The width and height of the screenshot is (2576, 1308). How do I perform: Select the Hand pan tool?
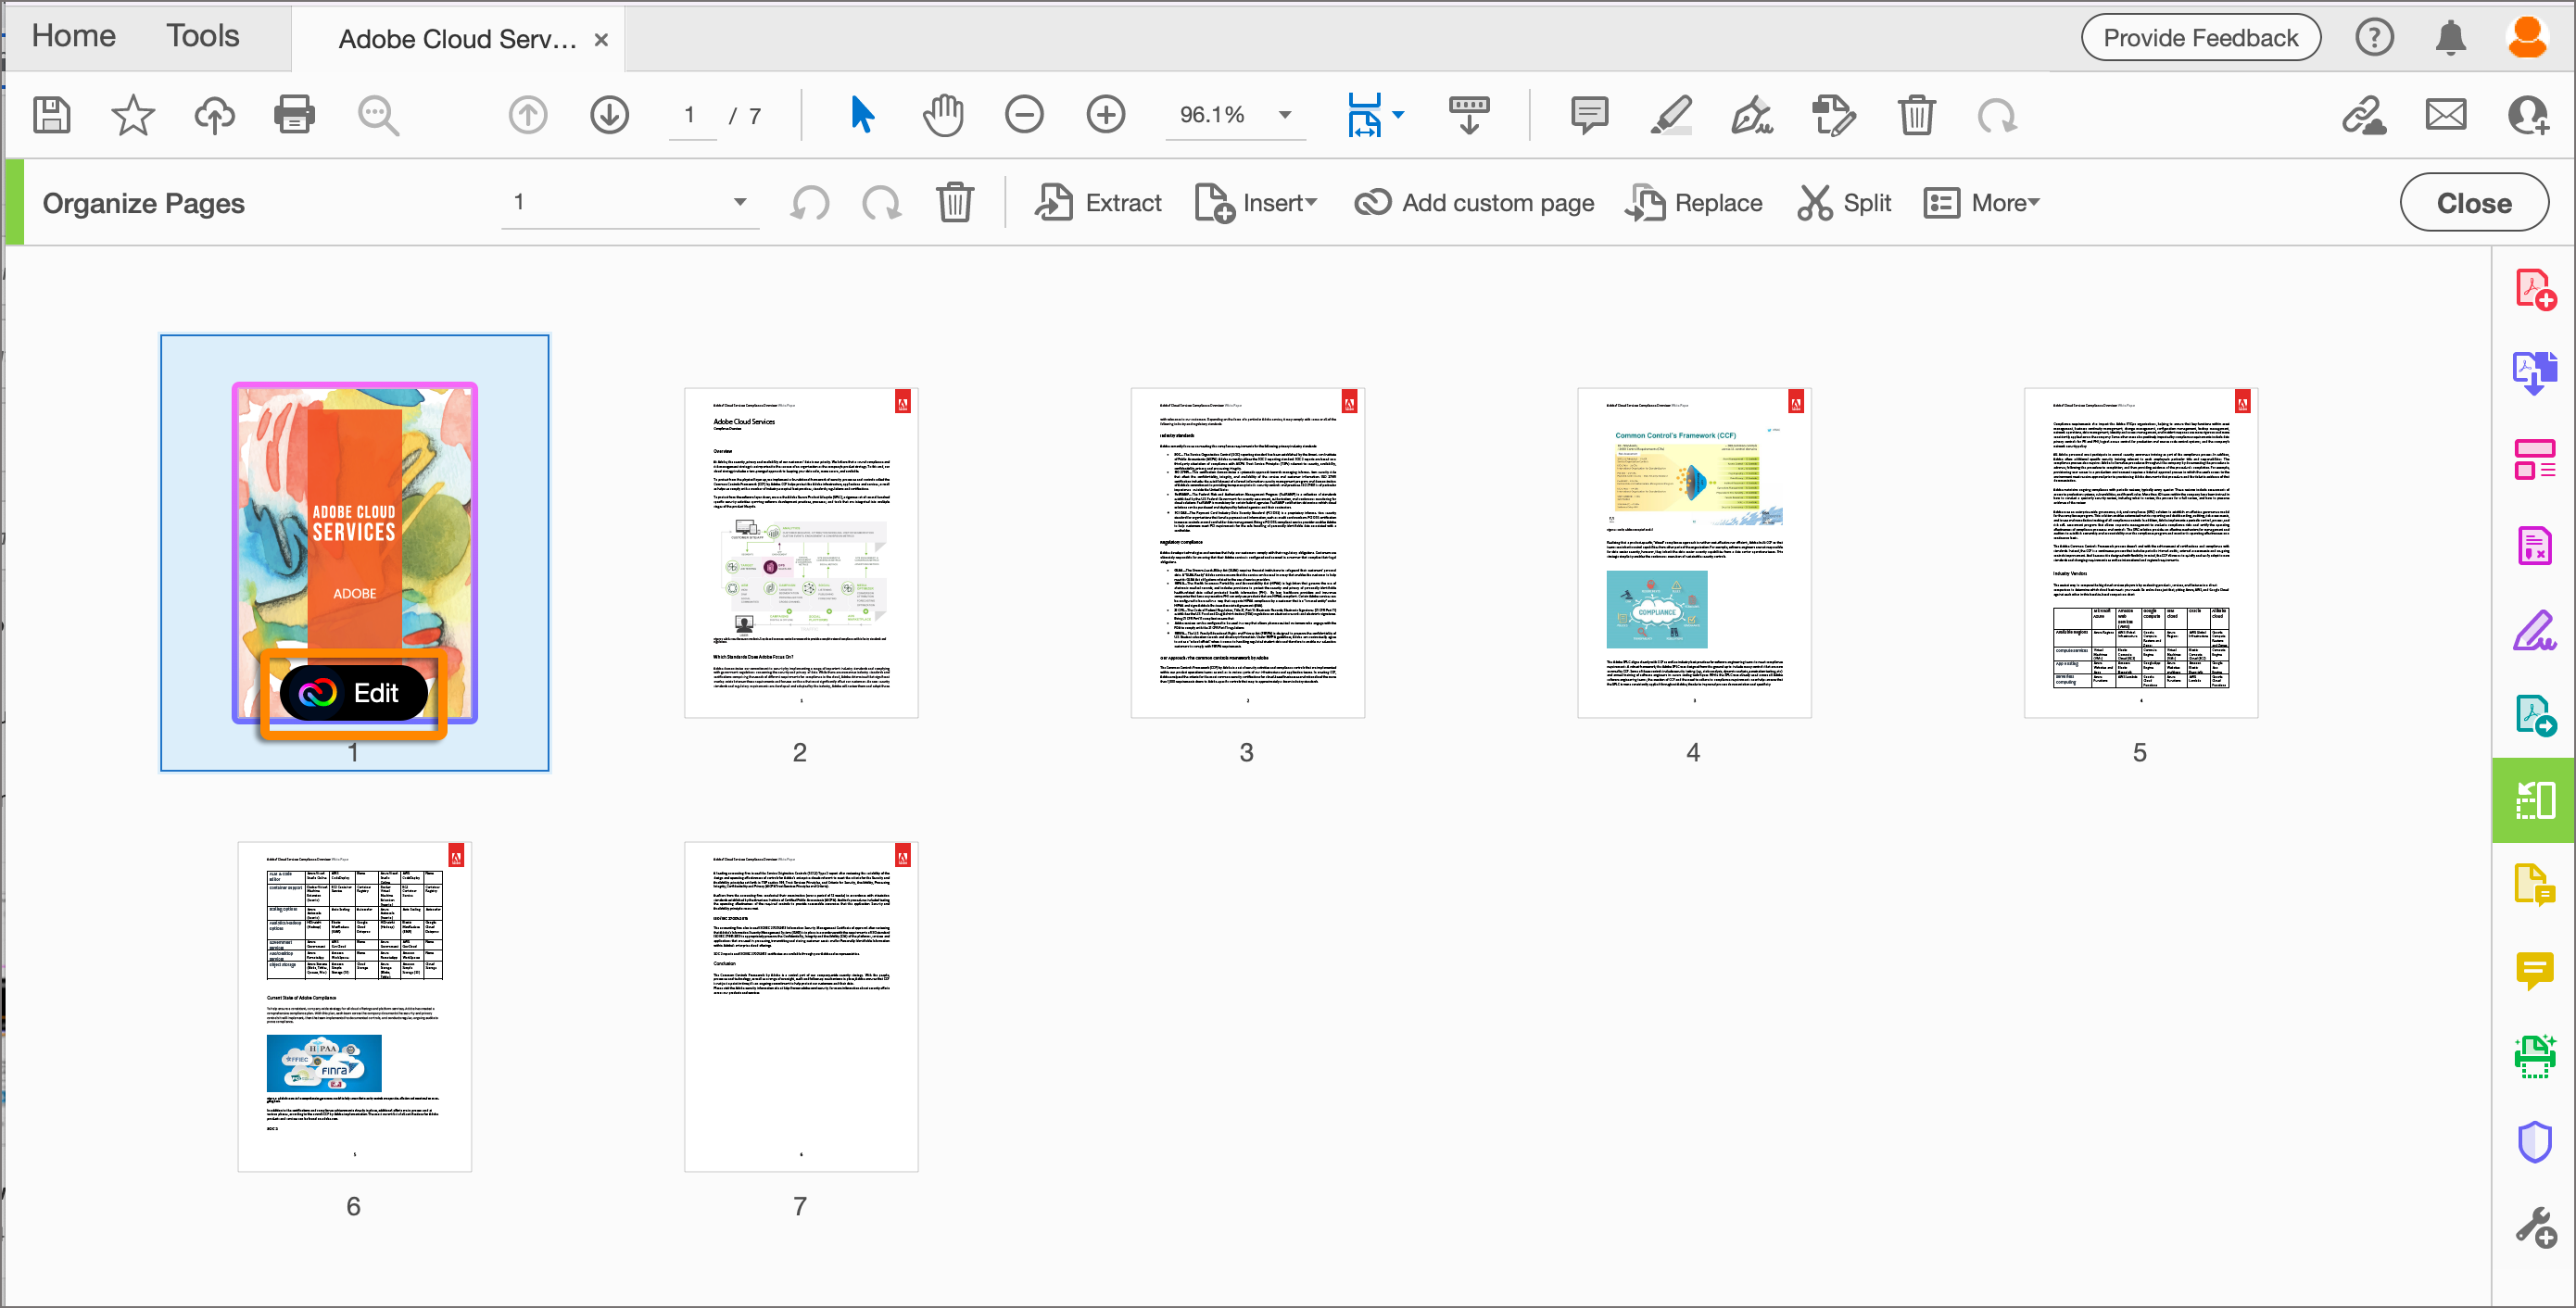942,115
